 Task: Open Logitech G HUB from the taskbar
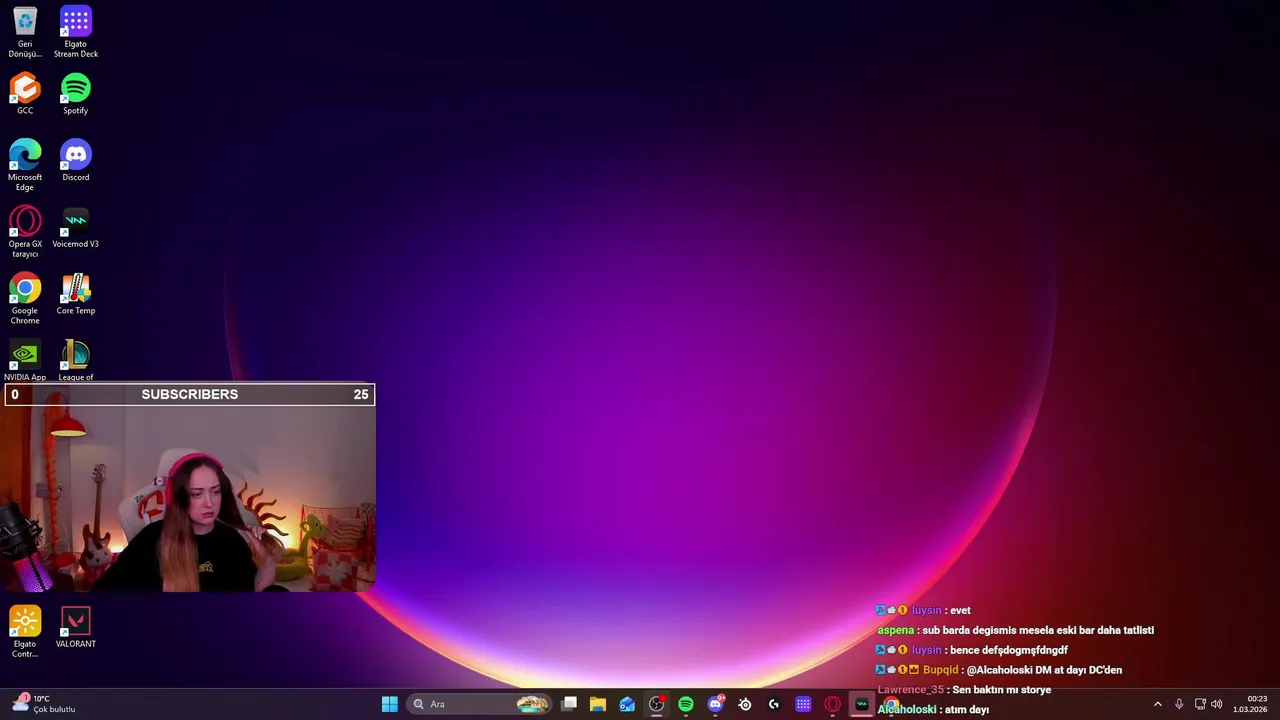click(774, 704)
